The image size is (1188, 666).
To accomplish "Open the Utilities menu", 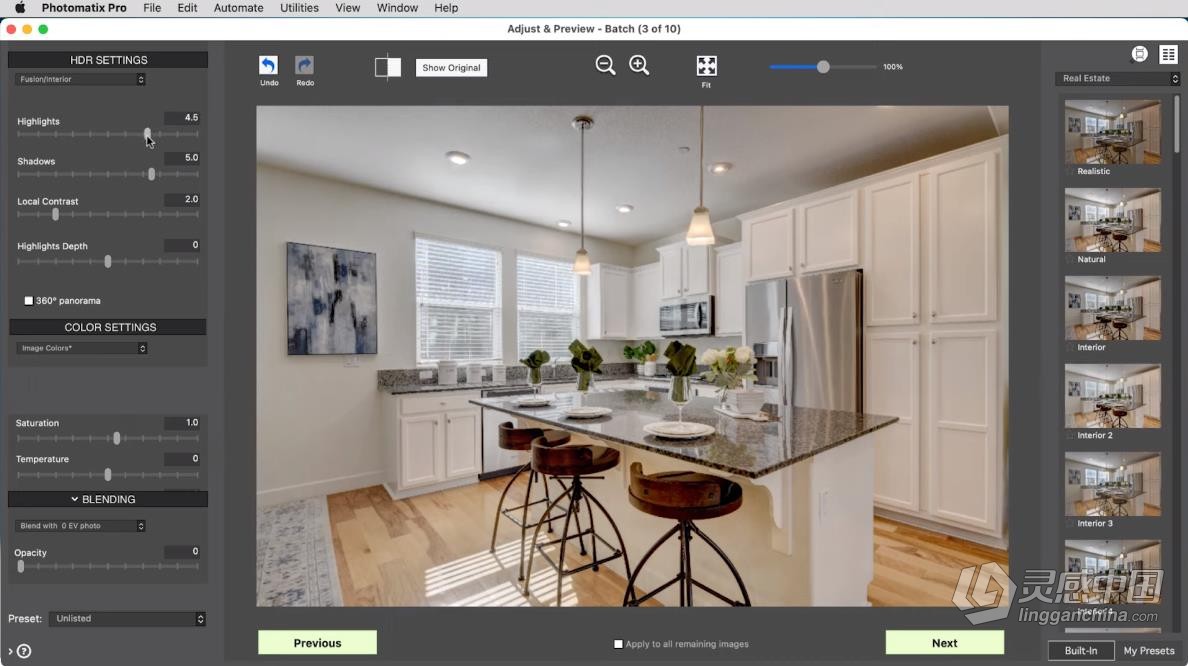I will coord(299,8).
